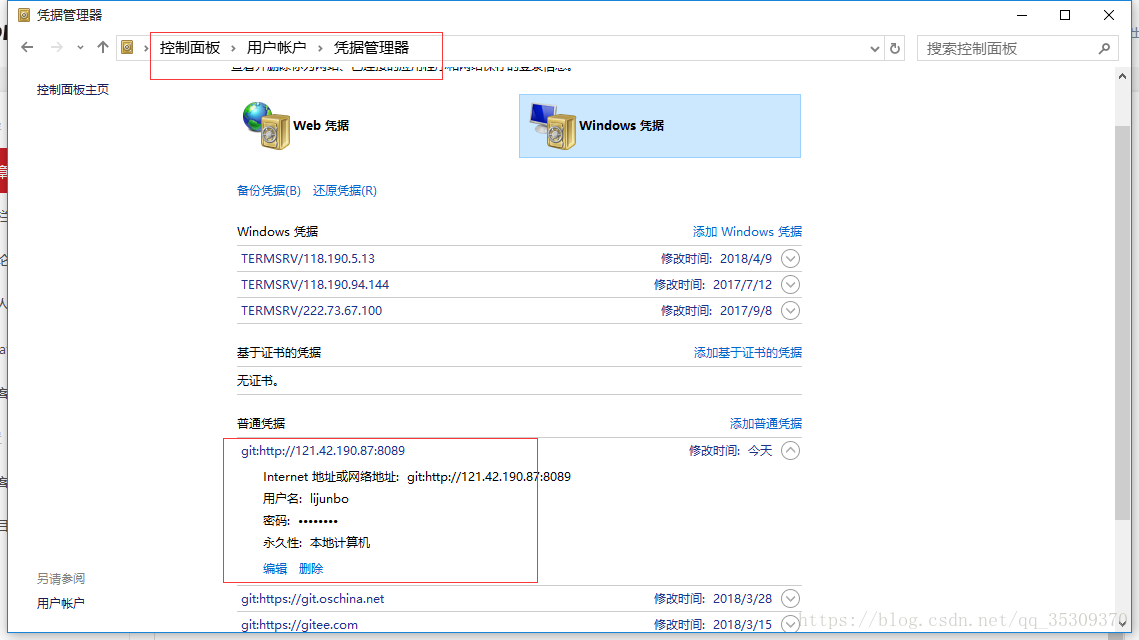Open git:https://git.oschina.net credential entry
Image resolution: width=1139 pixels, height=640 pixels.
tap(312, 599)
